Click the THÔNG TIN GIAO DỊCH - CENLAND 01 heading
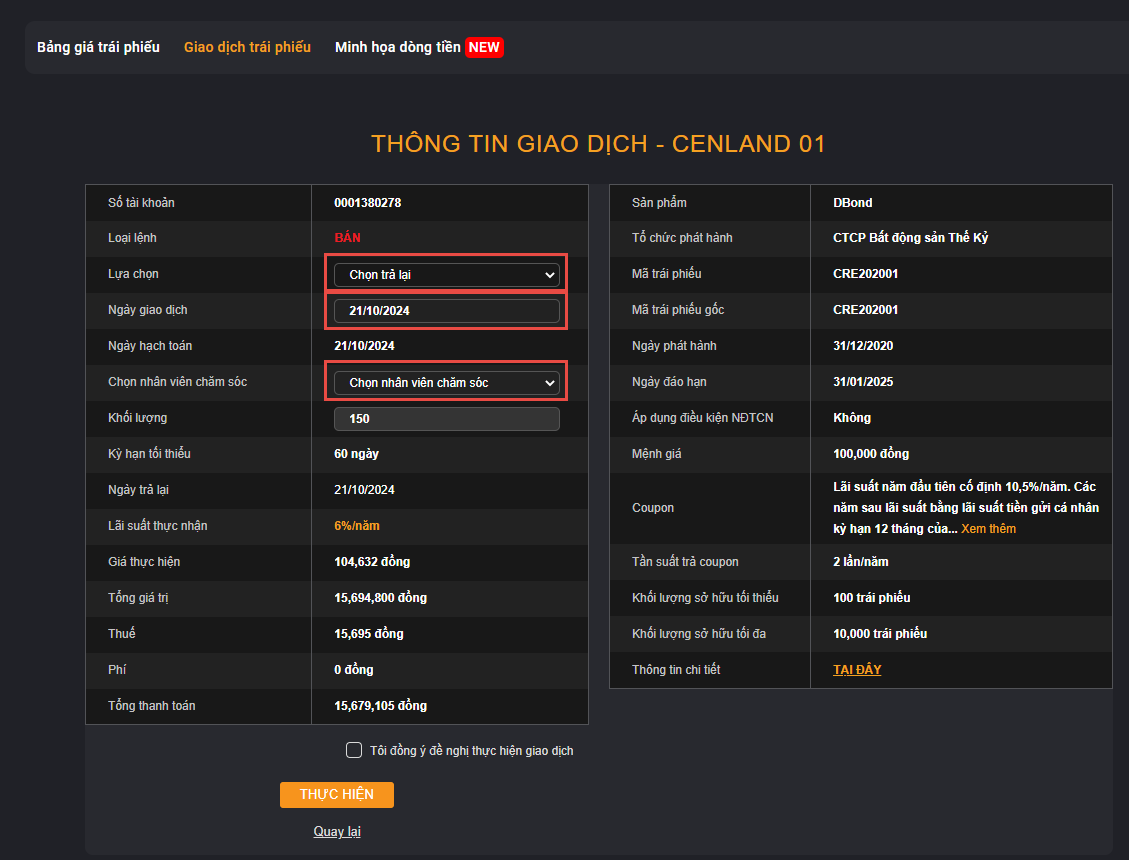The height and width of the screenshot is (860, 1129). [x=598, y=143]
